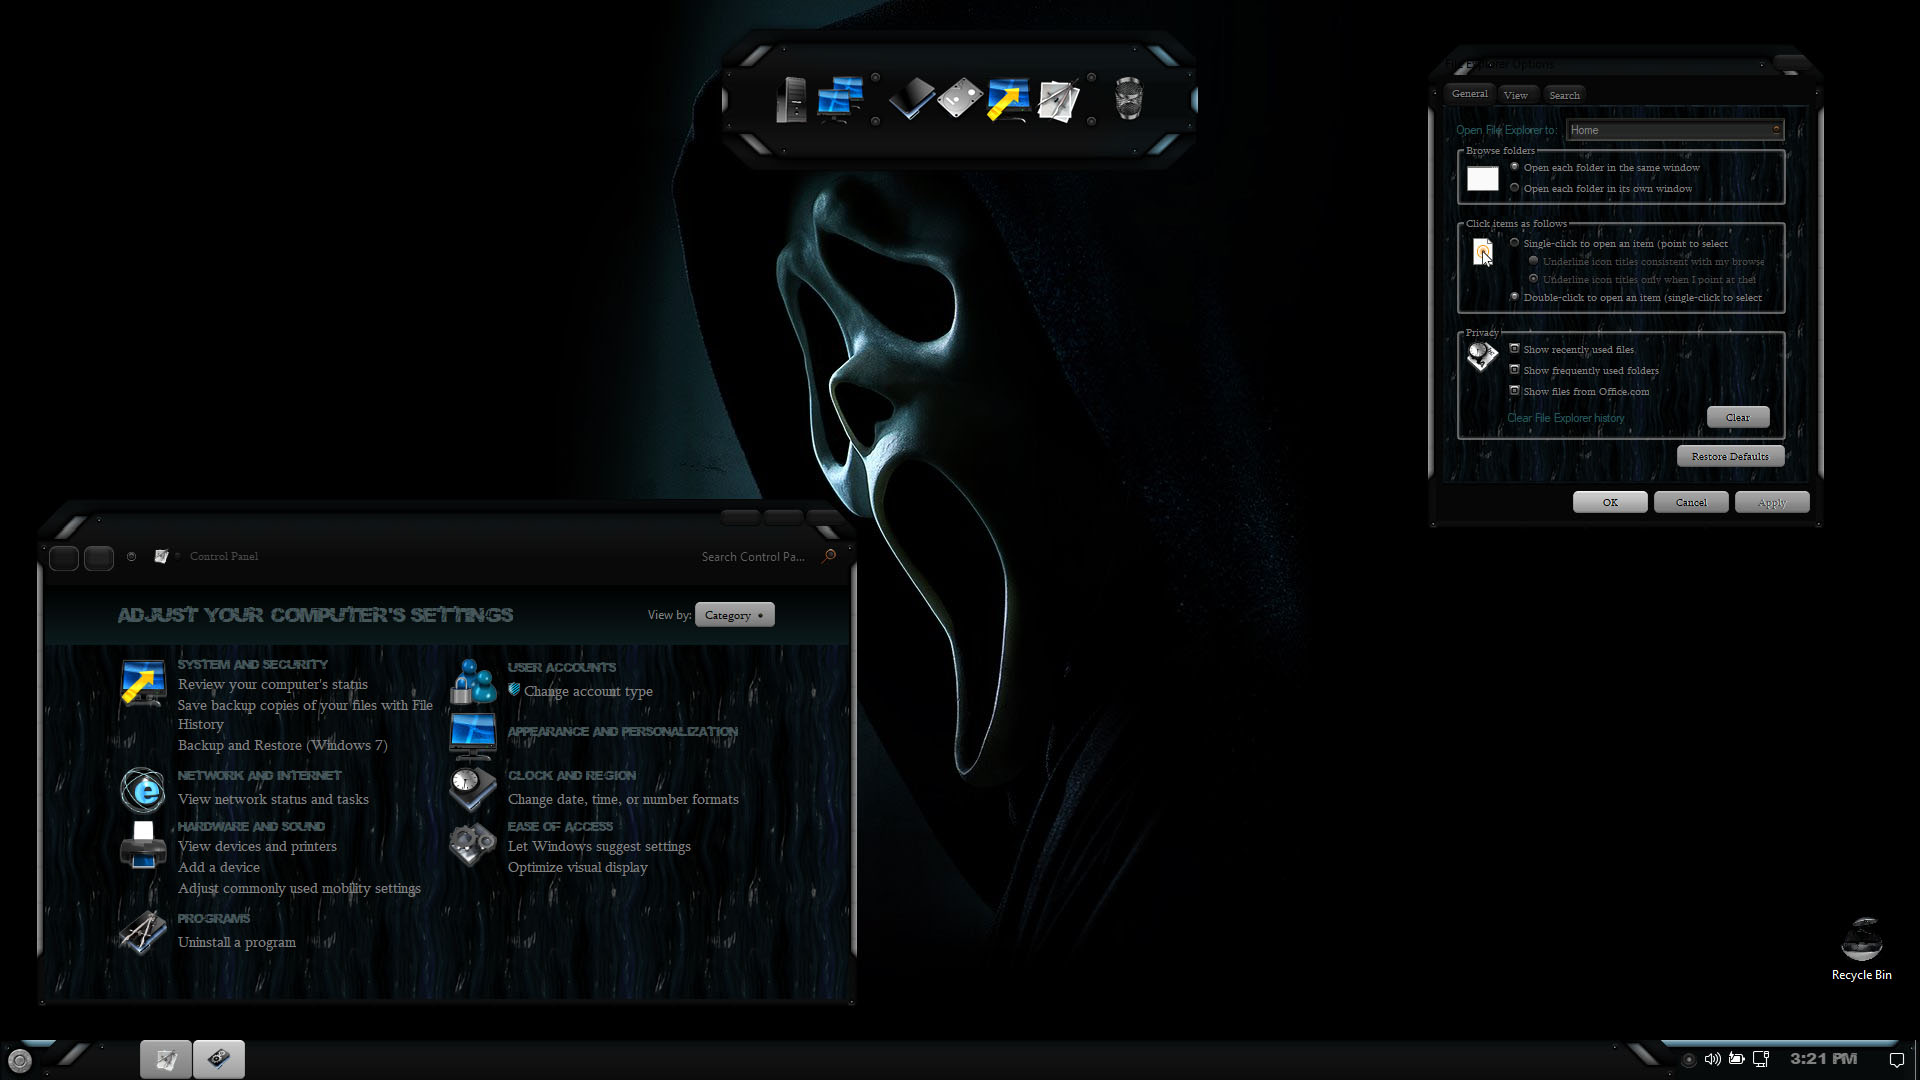
Task: Toggle Show frequently used folders checkbox
Action: point(1515,370)
